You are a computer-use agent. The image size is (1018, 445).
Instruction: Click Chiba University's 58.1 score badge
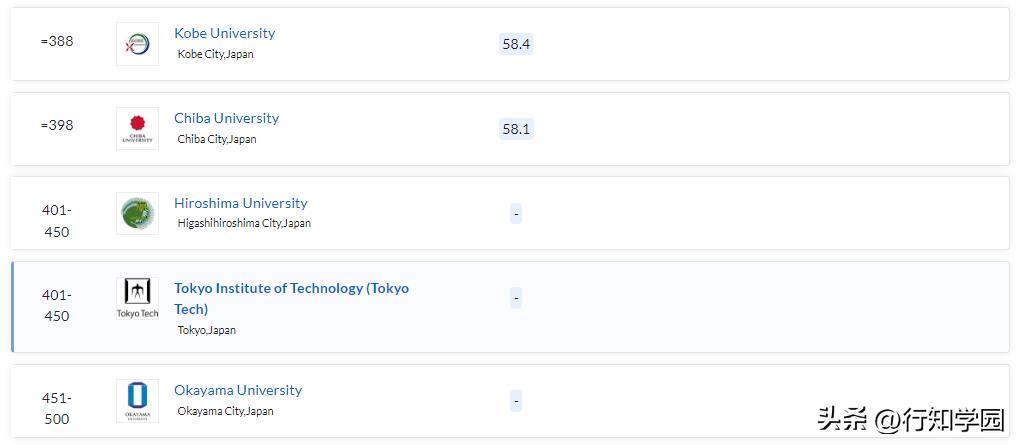click(x=516, y=129)
